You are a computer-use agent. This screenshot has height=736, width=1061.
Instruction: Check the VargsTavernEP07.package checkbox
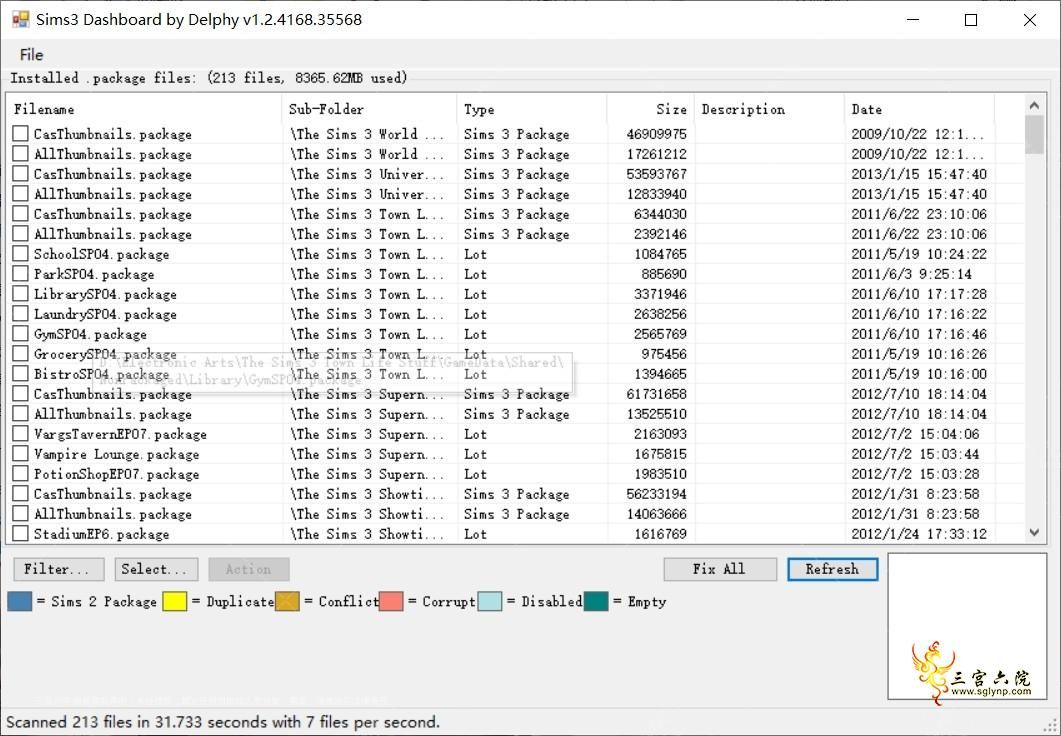(20, 434)
